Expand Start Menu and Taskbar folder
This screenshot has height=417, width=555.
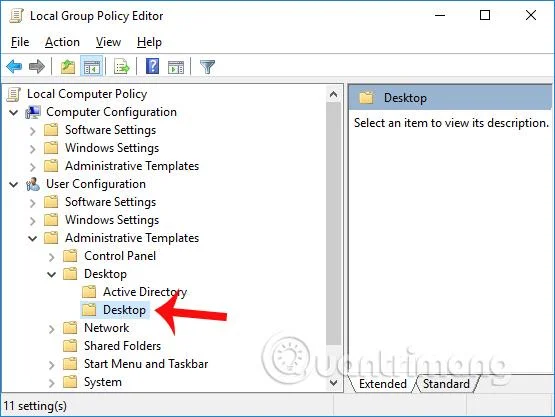click(x=51, y=365)
